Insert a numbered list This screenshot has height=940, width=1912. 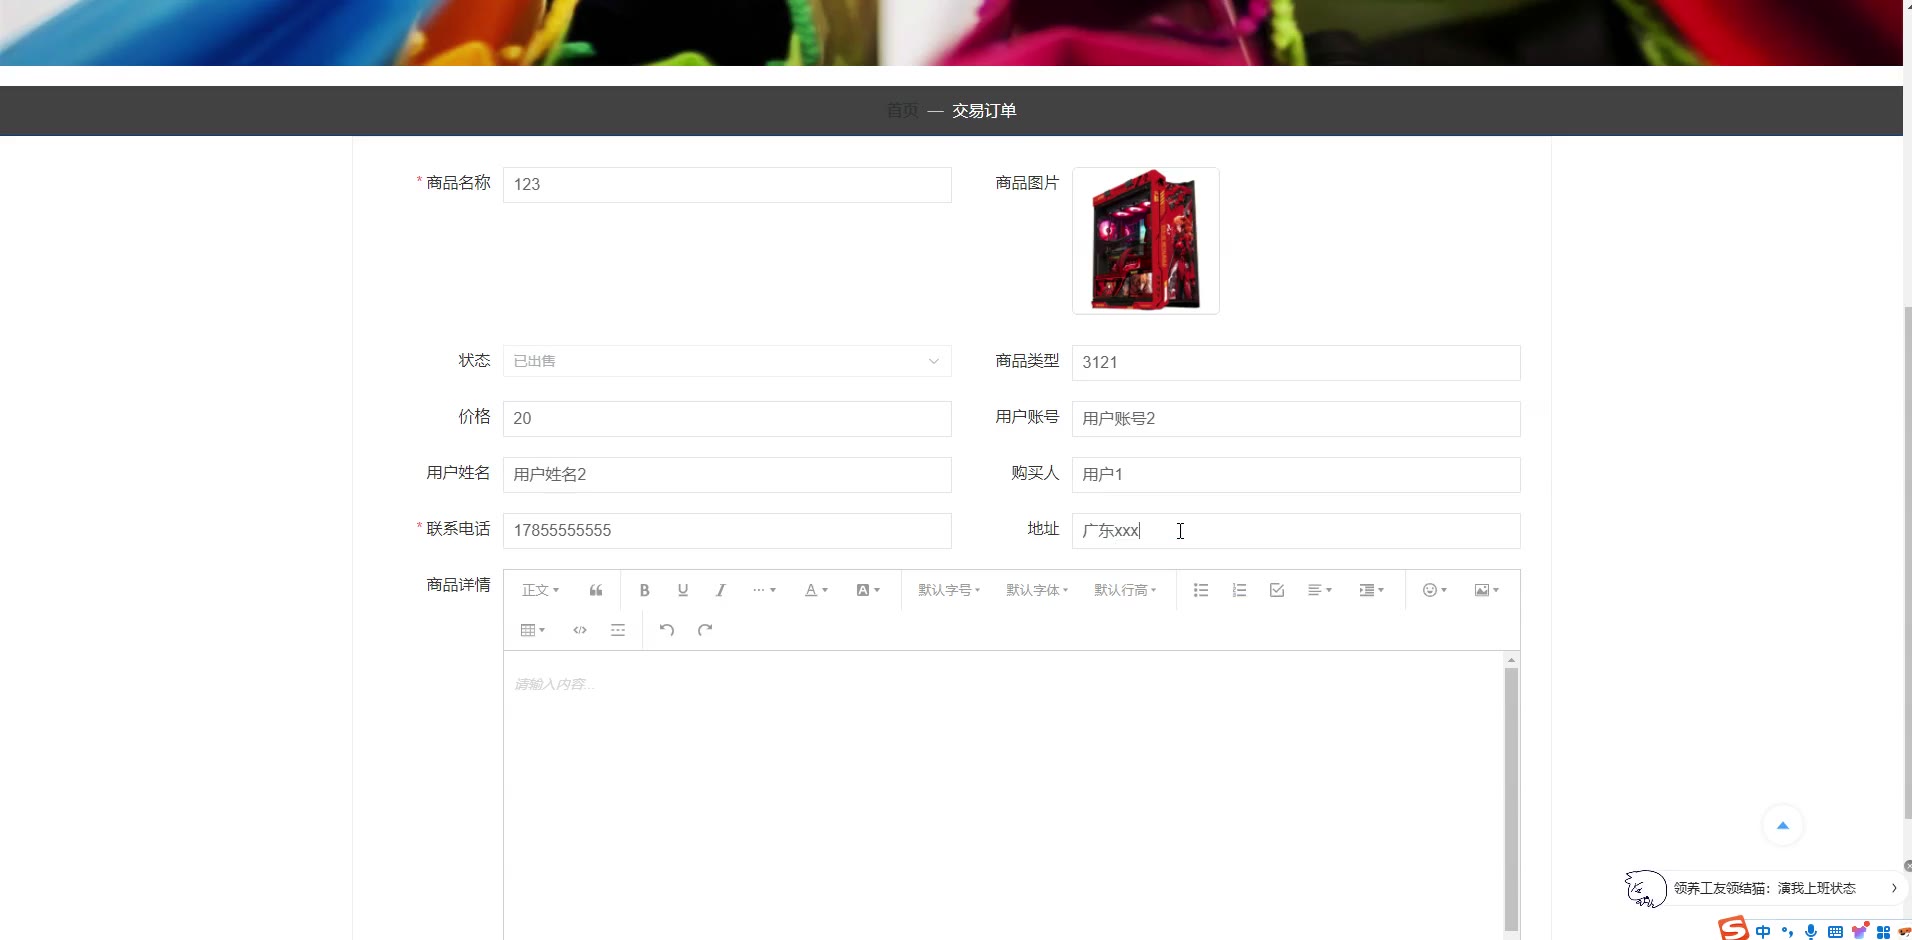point(1239,590)
